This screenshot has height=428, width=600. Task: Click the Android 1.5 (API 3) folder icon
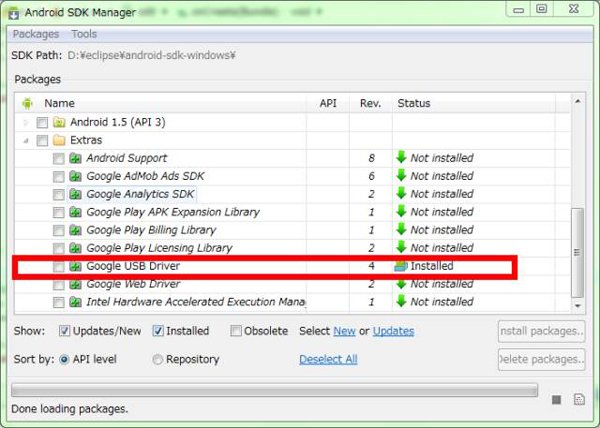click(59, 122)
